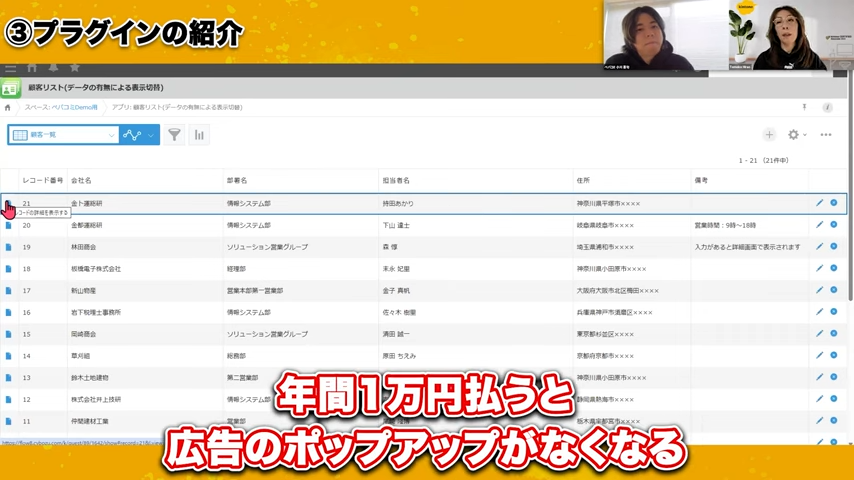Open the notifications bell

coord(53,68)
